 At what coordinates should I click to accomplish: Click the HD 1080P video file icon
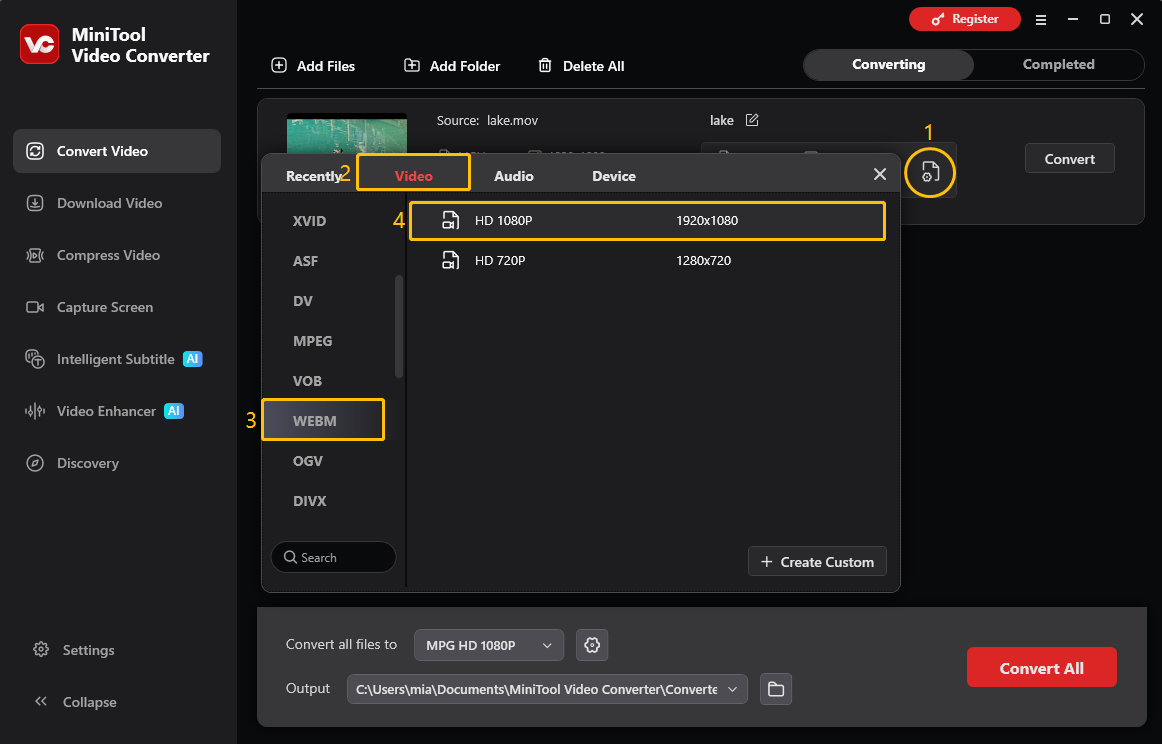click(x=451, y=221)
